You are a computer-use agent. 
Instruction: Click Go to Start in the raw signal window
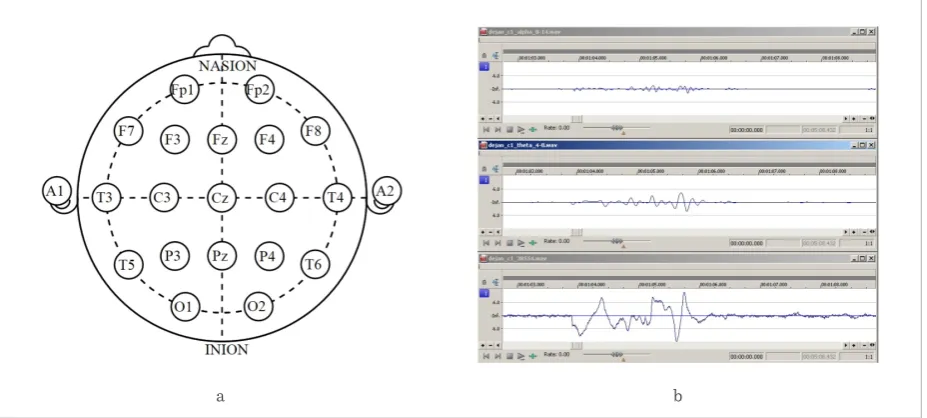click(x=486, y=356)
